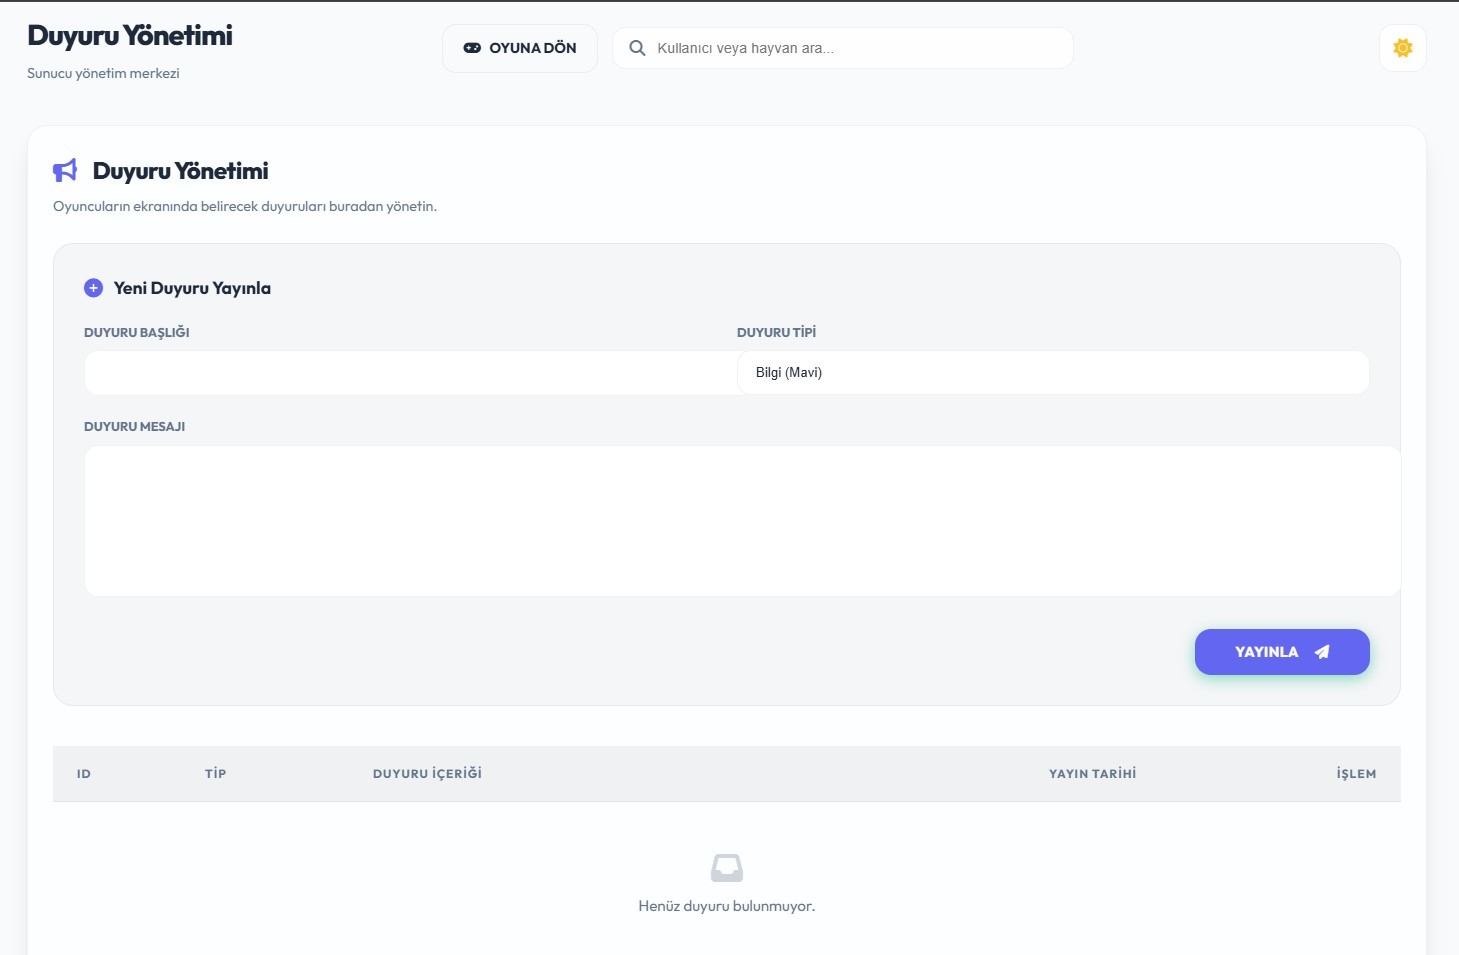1459x955 pixels.
Task: Publish with the YAYINLA button
Action: (x=1281, y=652)
